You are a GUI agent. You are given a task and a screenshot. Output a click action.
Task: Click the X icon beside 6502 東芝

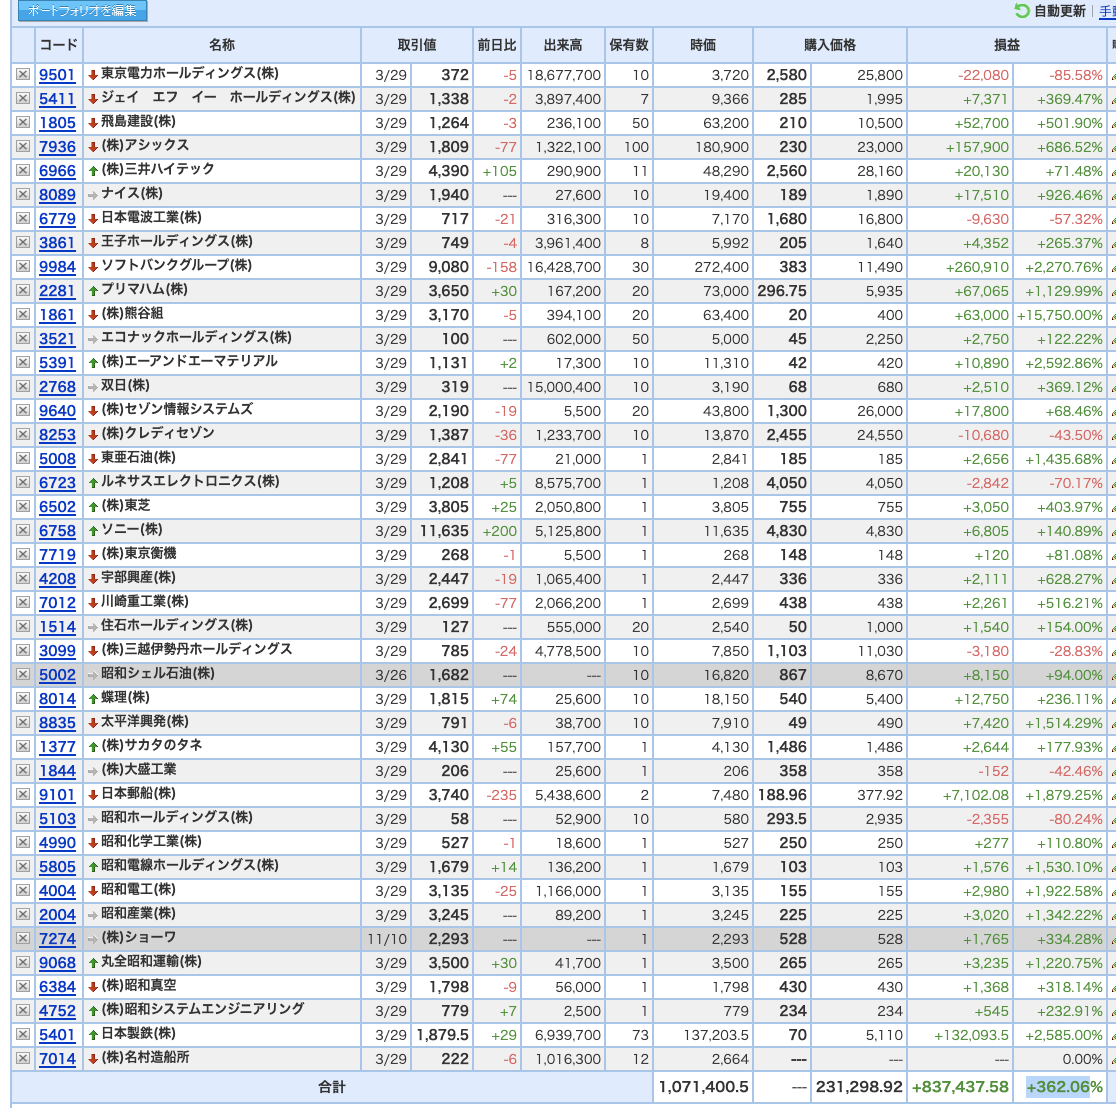coord(23,507)
